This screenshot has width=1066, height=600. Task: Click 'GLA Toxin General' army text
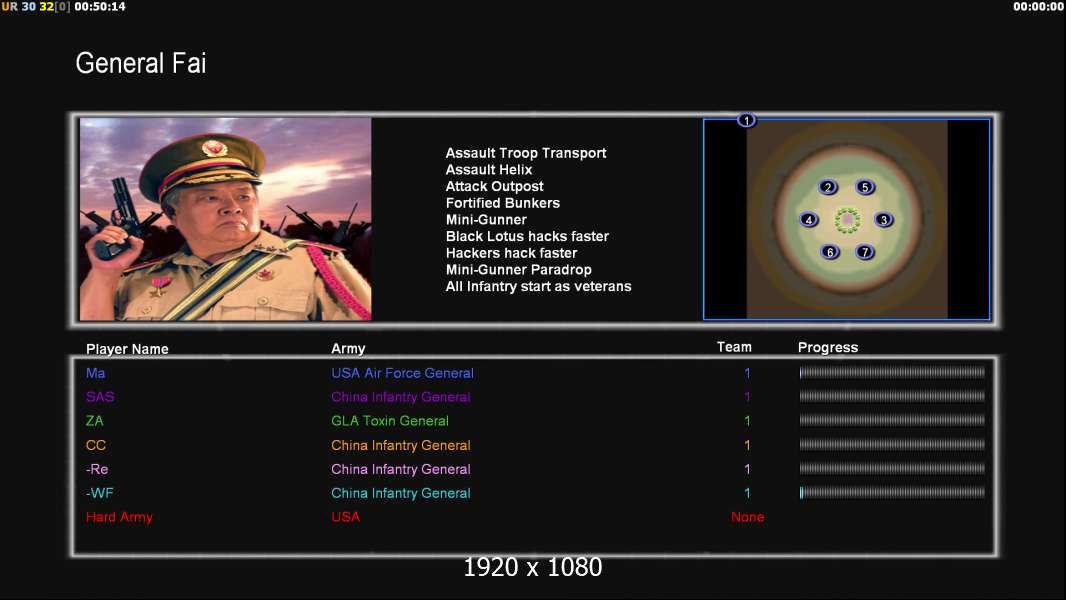pyautogui.click(x=390, y=421)
